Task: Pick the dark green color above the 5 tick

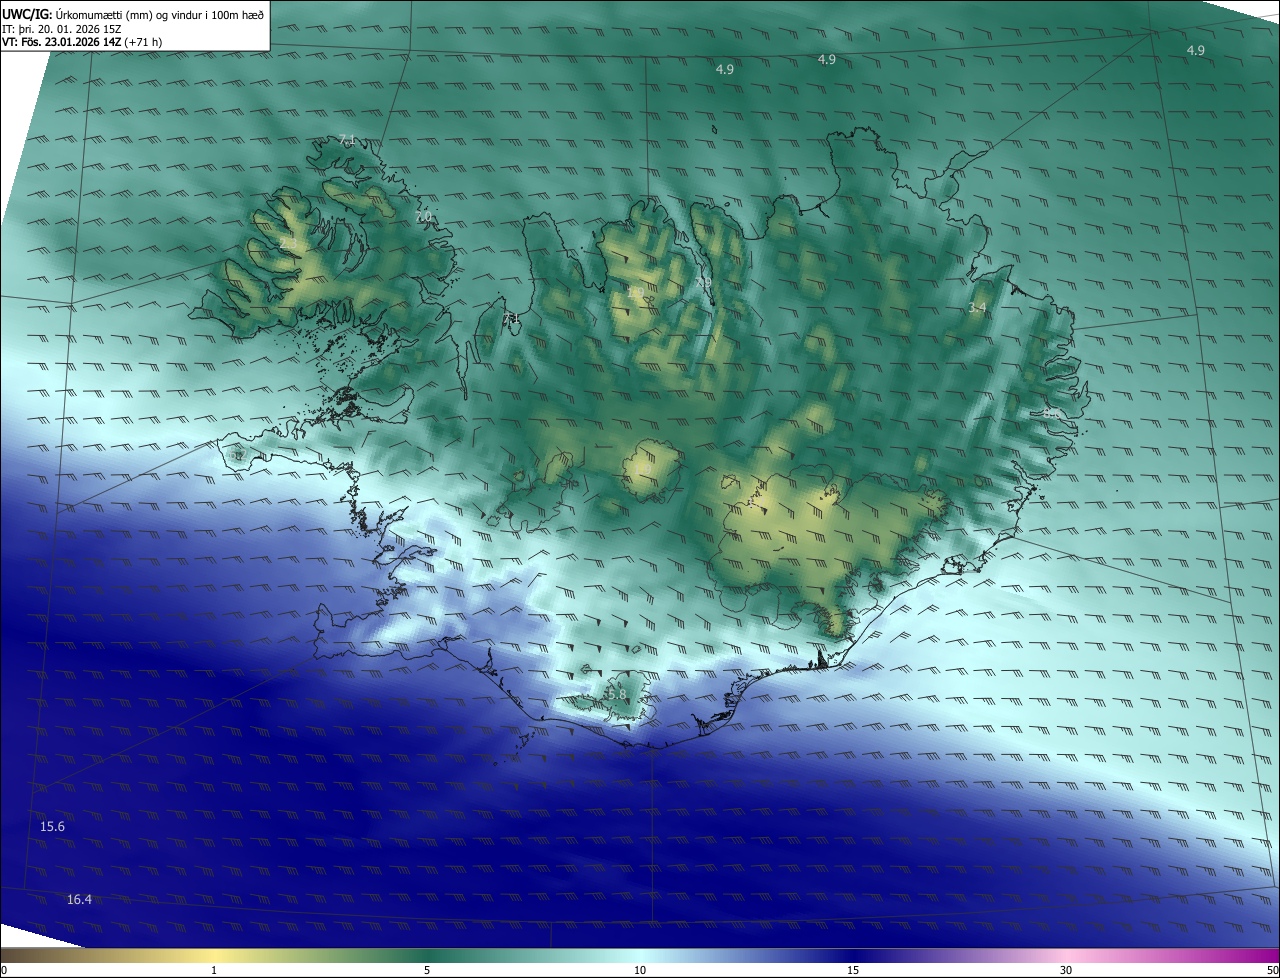Action: coord(427,955)
